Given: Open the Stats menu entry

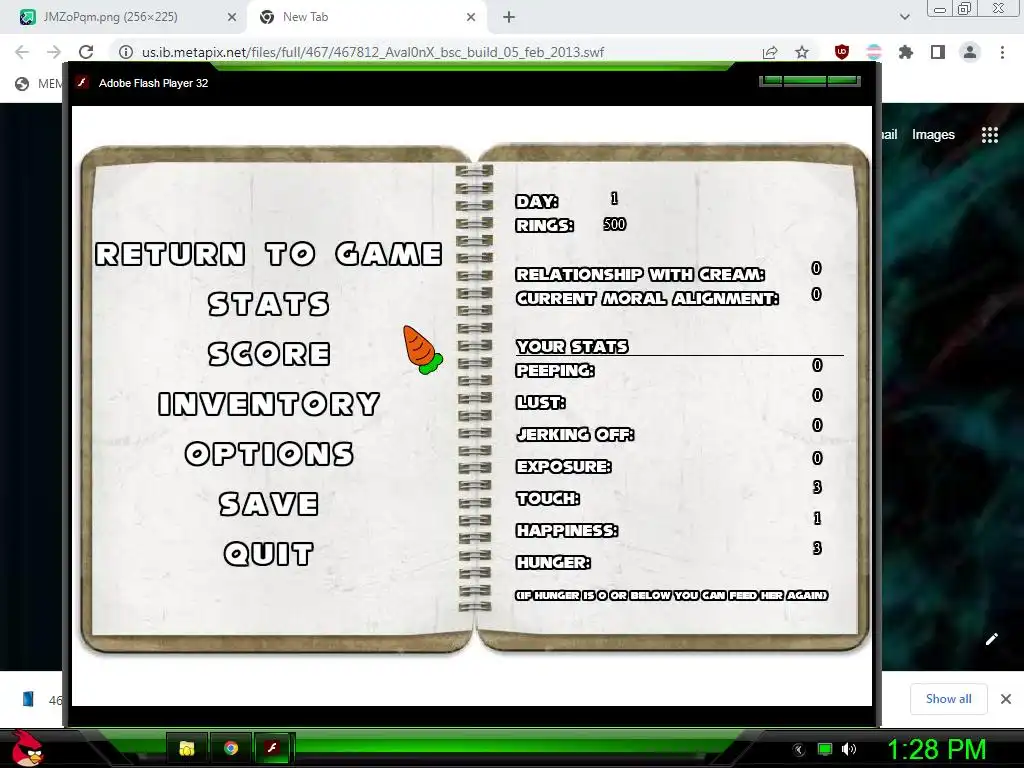Looking at the screenshot, I should tap(268, 304).
